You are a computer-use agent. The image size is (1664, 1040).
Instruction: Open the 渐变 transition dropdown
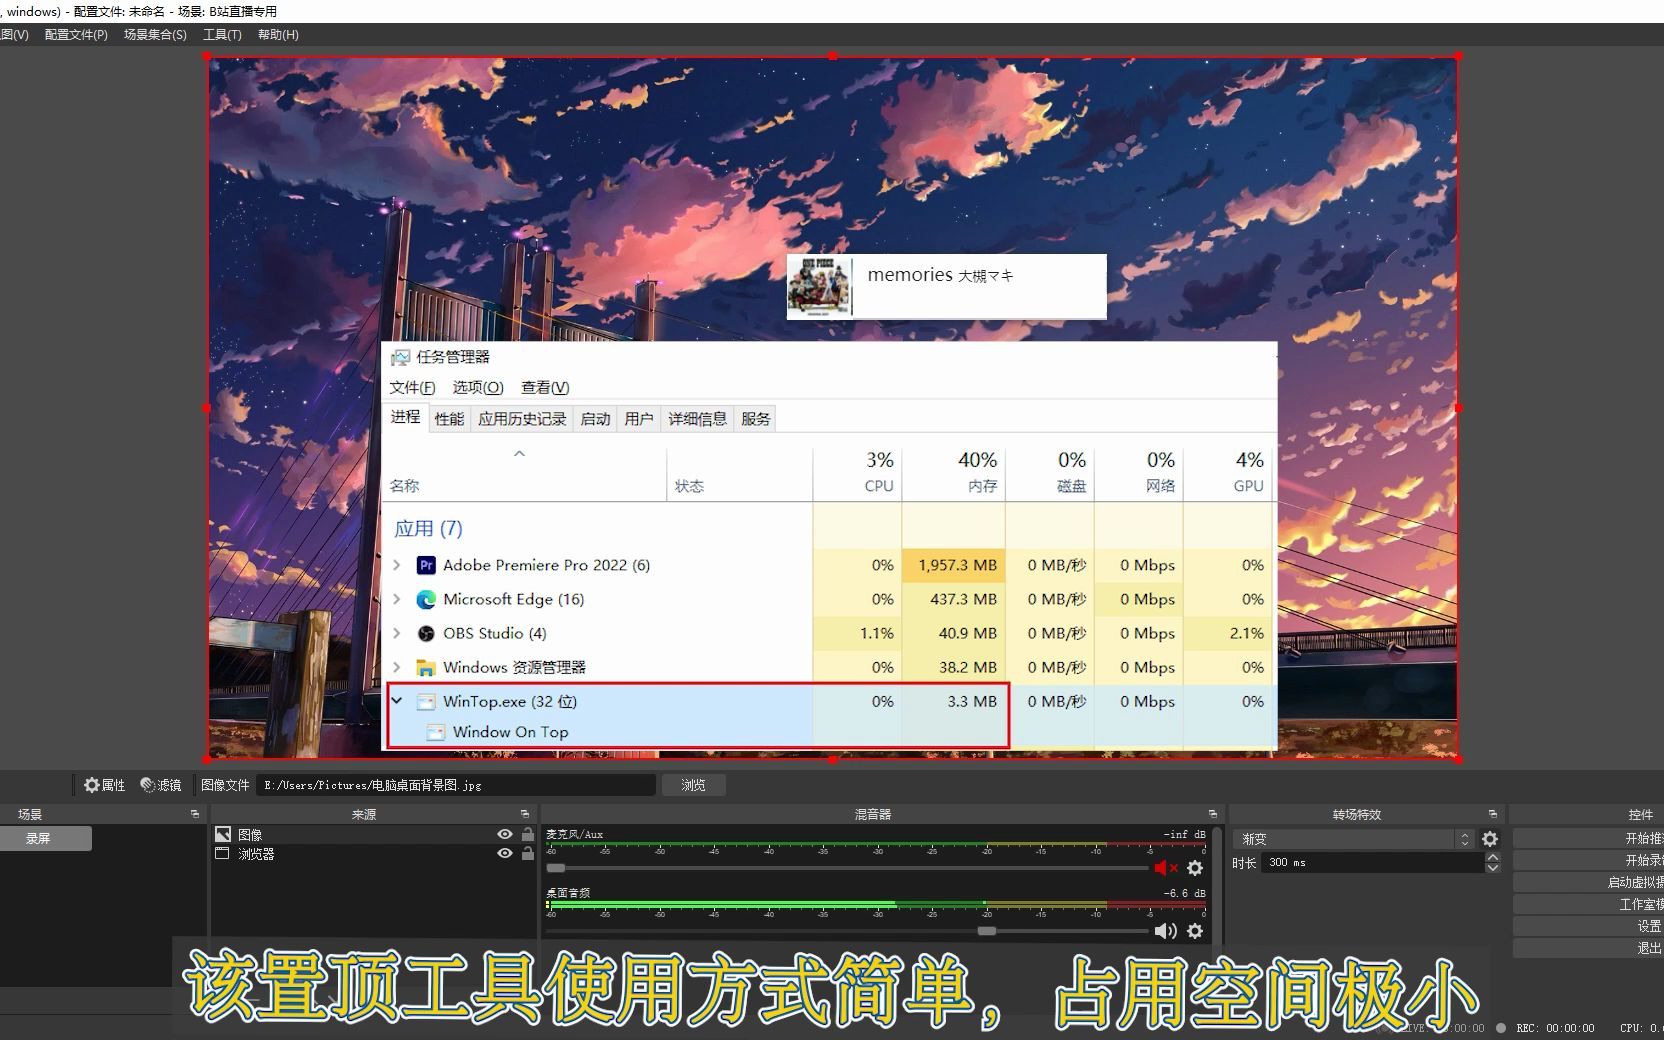tap(1355, 839)
